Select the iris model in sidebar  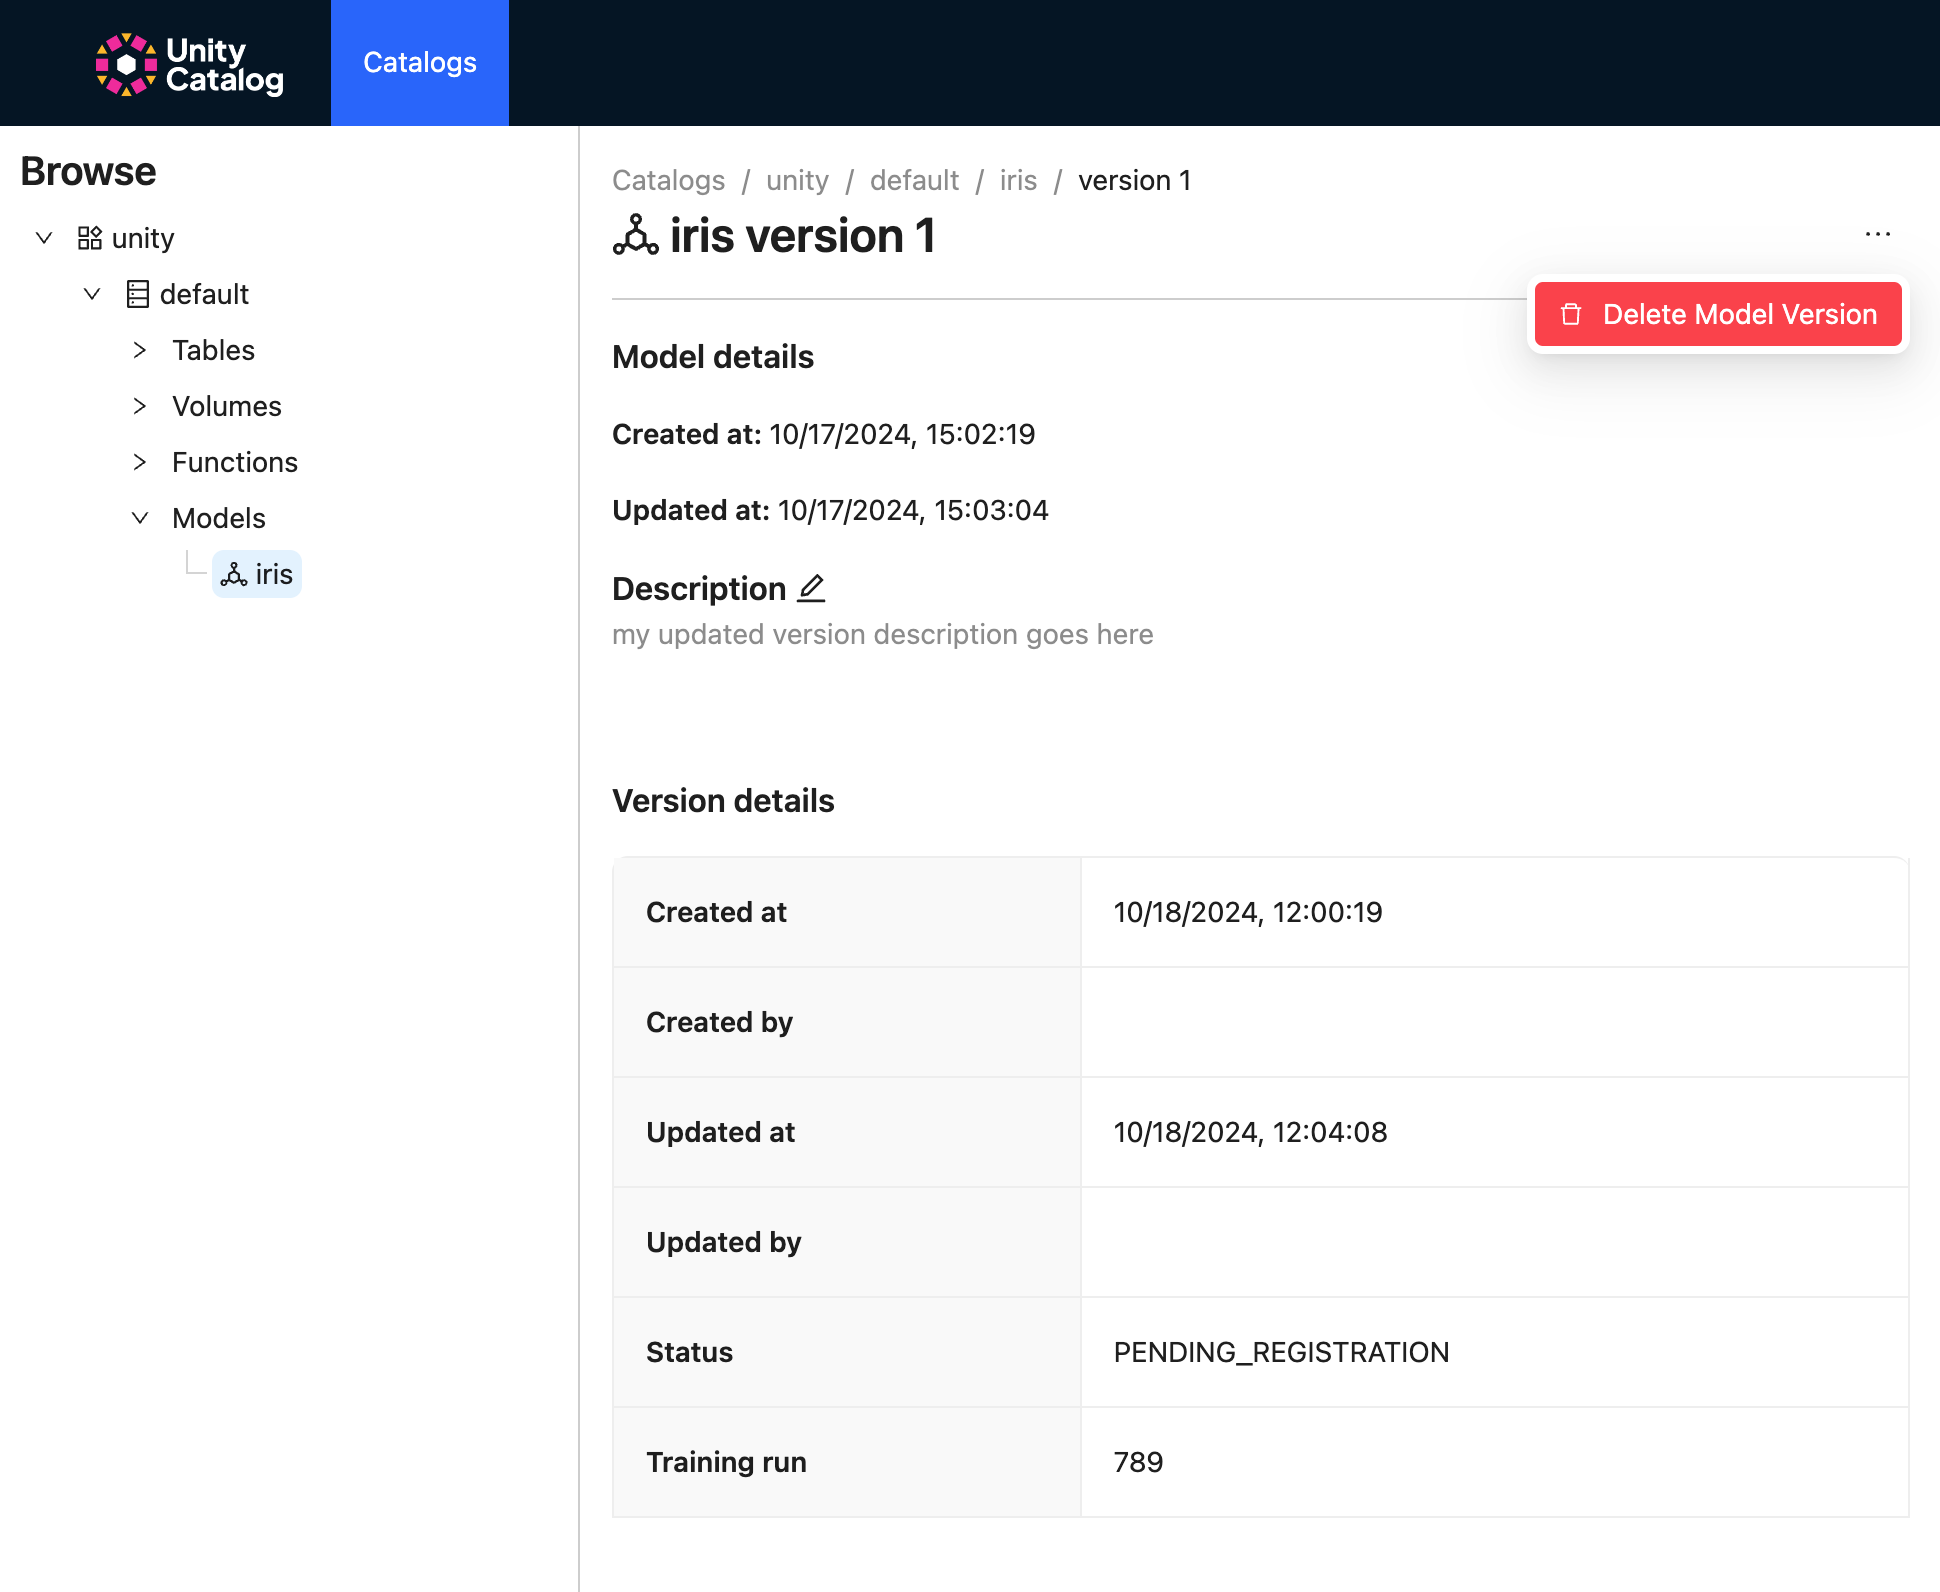256,574
